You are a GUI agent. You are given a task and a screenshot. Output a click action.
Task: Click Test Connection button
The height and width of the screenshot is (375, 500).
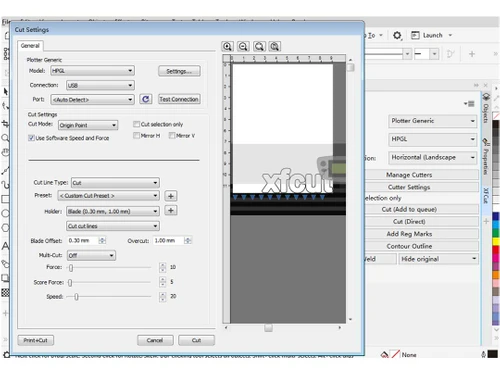[179, 99]
